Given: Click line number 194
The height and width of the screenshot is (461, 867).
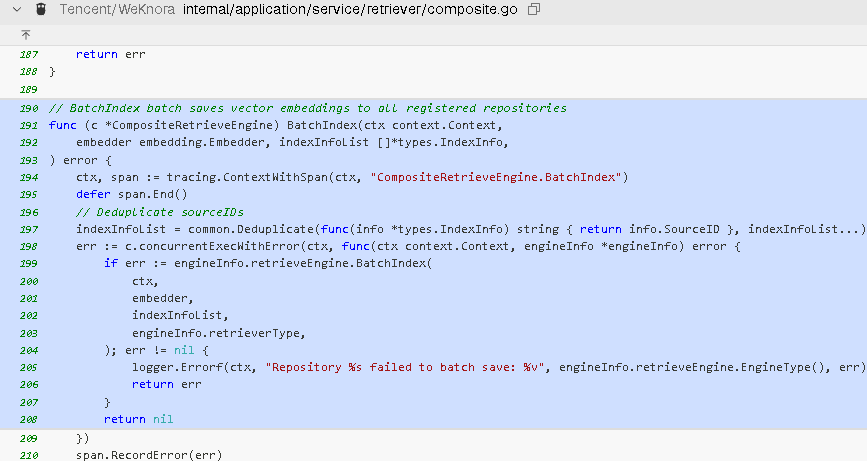Looking at the screenshot, I should click(x=28, y=177).
